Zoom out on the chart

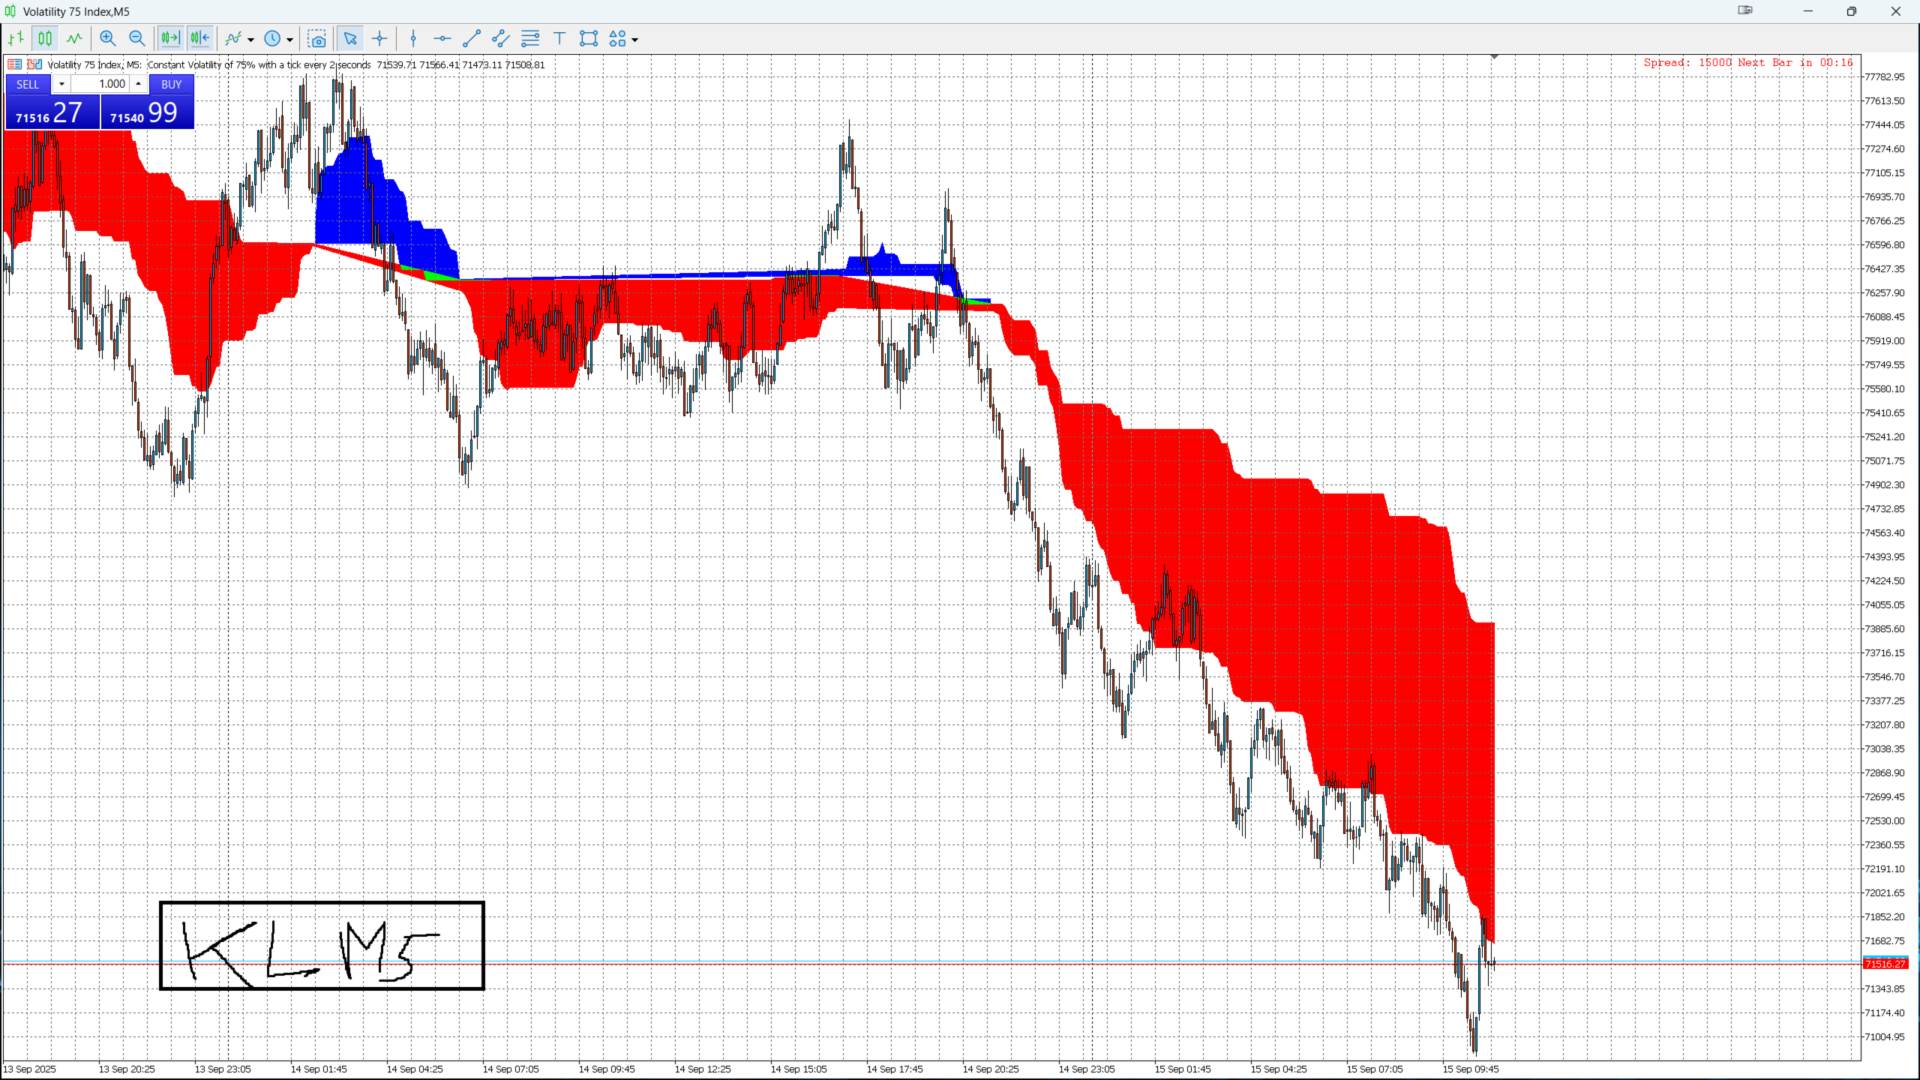pos(137,39)
